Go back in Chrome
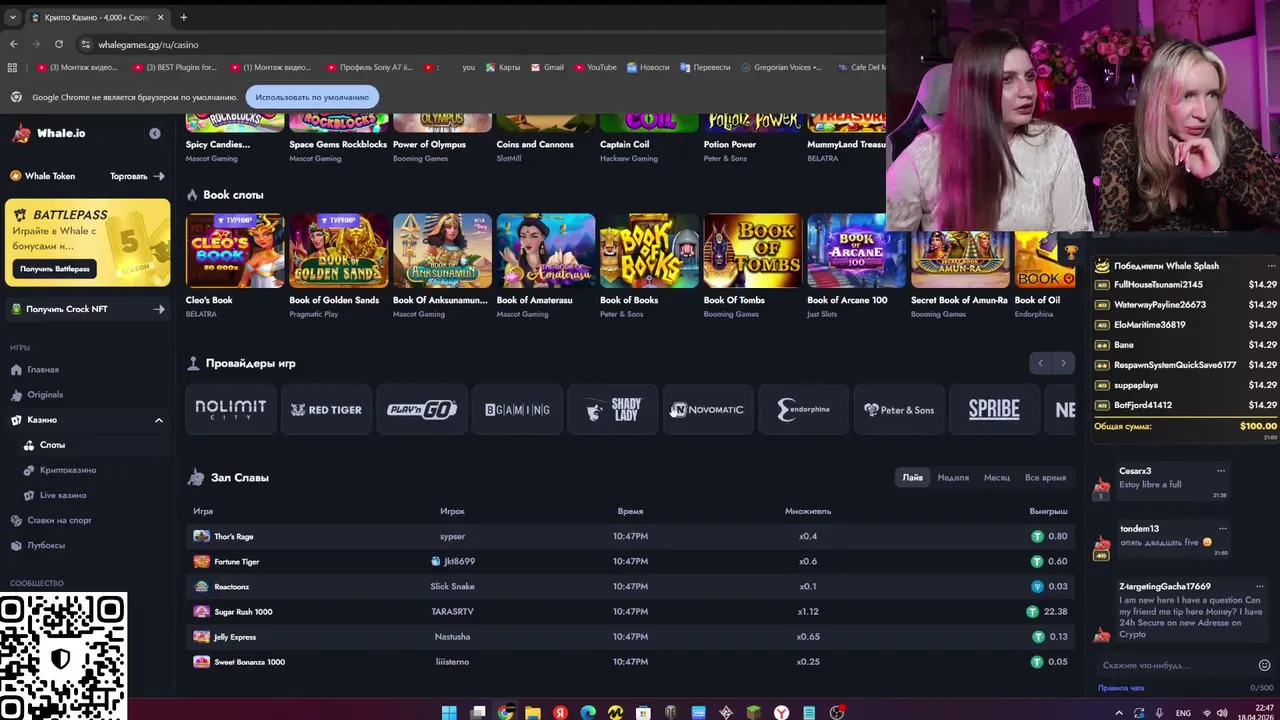Image resolution: width=1280 pixels, height=720 pixels. (13, 44)
